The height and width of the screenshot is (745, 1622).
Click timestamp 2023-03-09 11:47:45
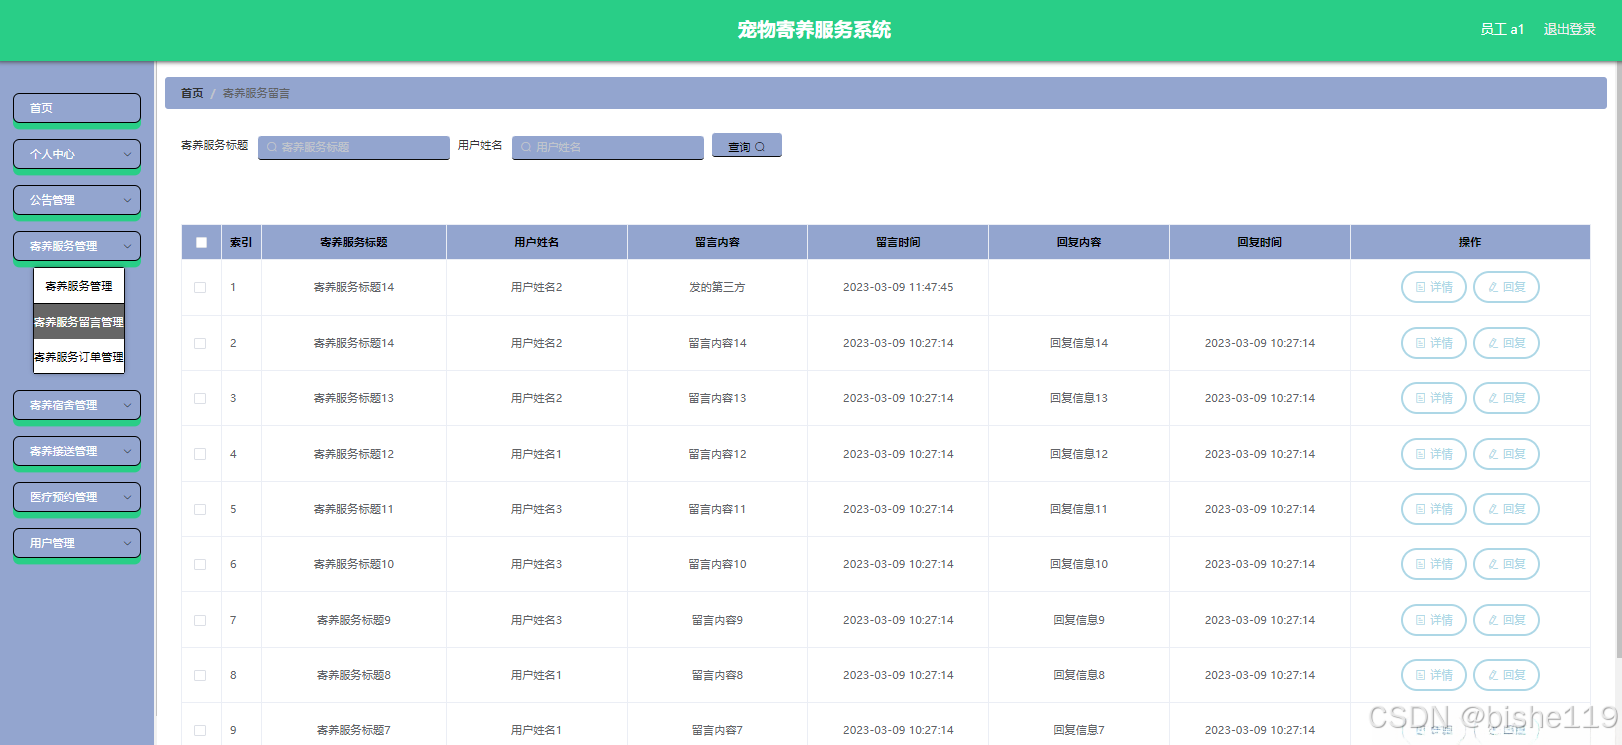[x=898, y=287]
